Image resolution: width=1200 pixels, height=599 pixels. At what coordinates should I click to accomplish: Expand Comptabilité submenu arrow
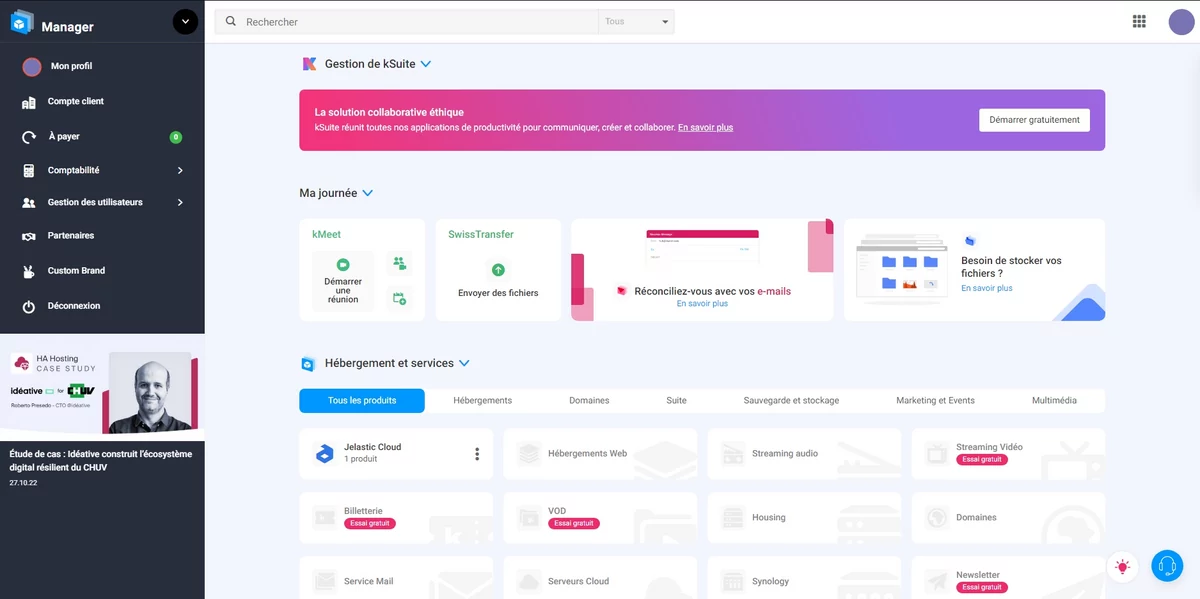click(x=180, y=171)
